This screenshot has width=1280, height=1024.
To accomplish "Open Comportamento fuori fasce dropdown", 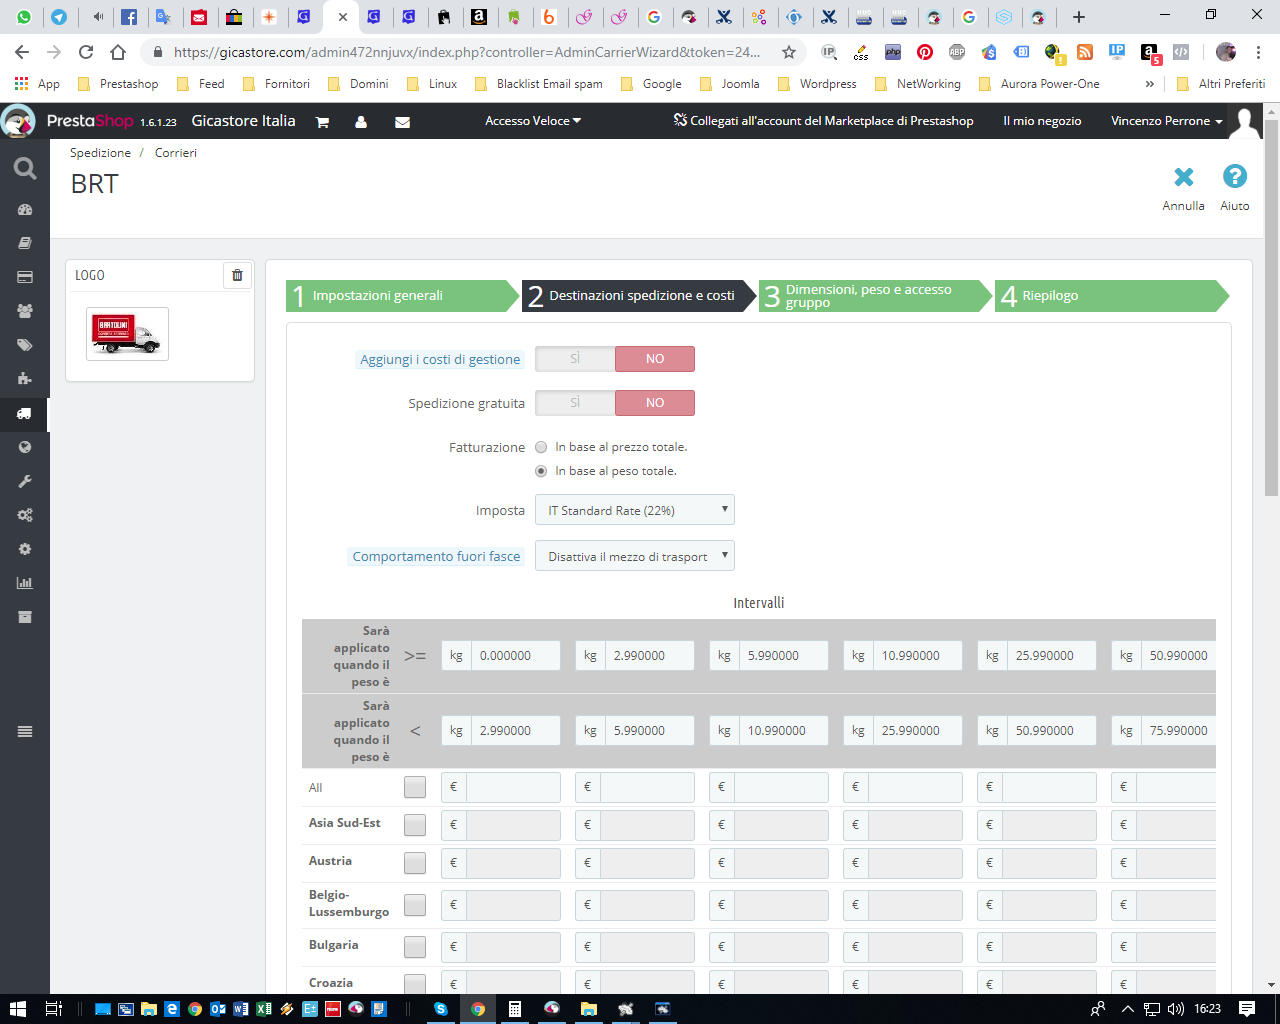I will point(635,556).
